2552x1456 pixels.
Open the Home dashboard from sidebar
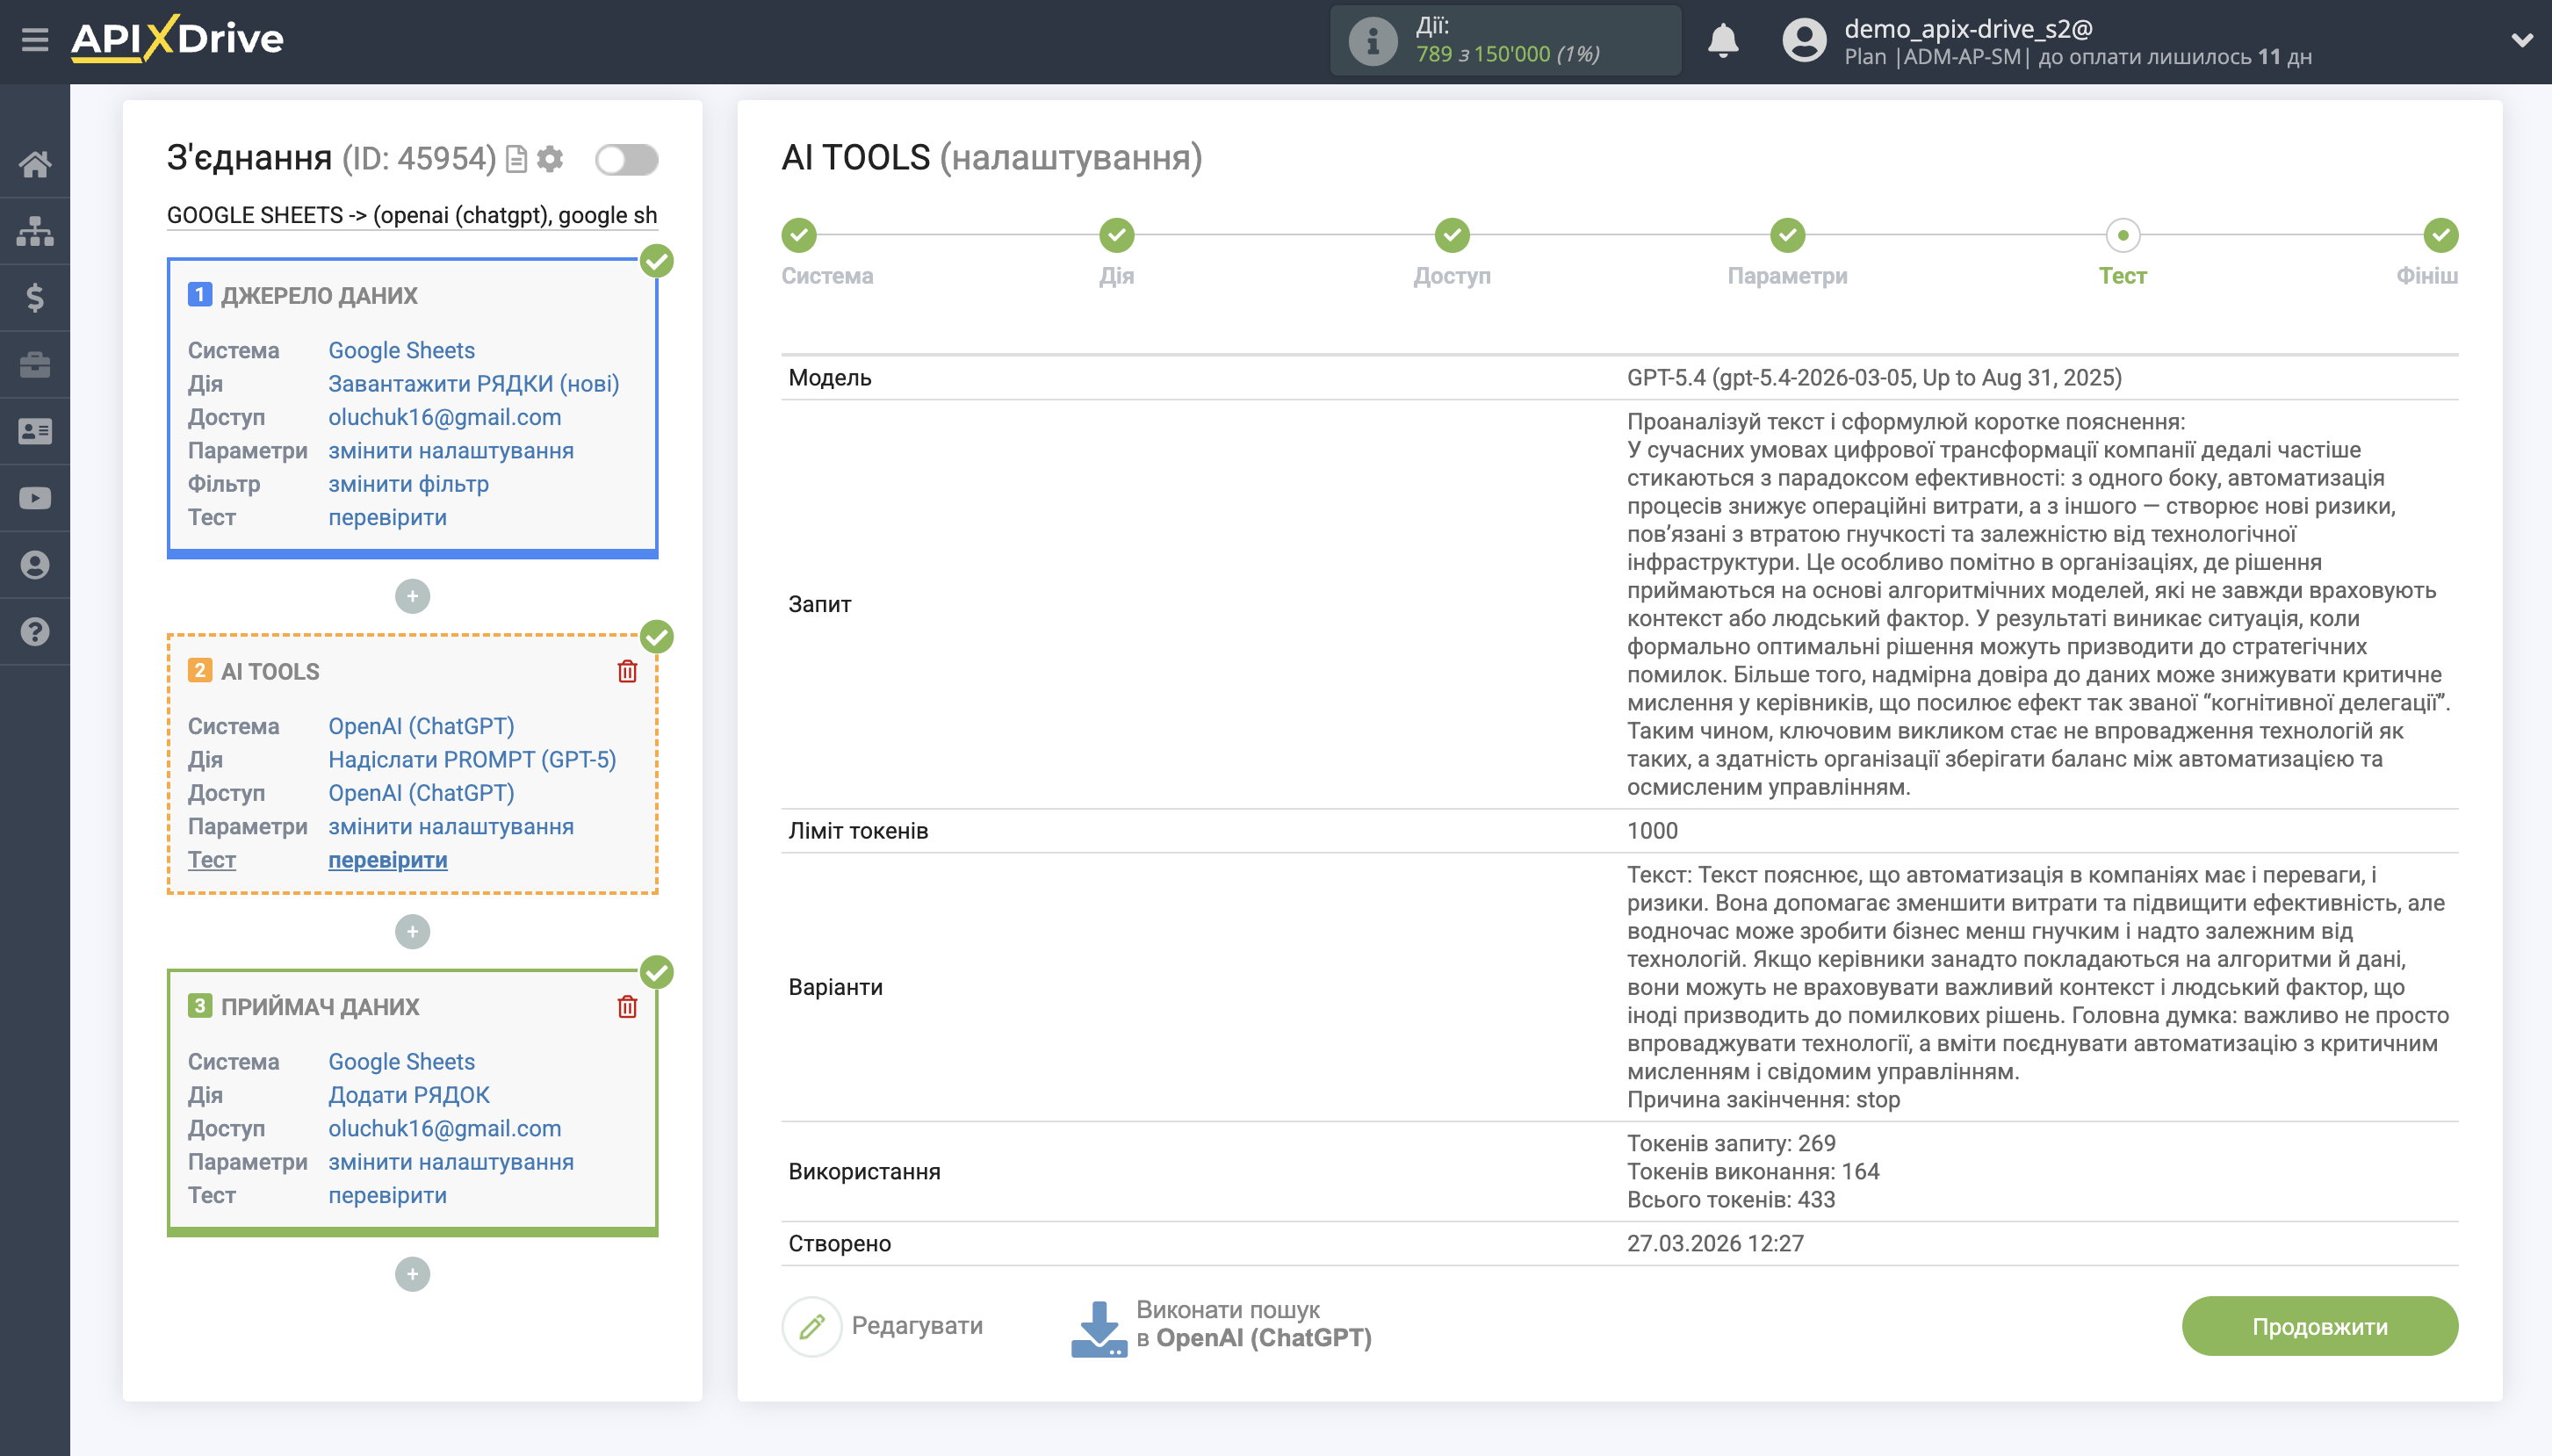tap(36, 165)
